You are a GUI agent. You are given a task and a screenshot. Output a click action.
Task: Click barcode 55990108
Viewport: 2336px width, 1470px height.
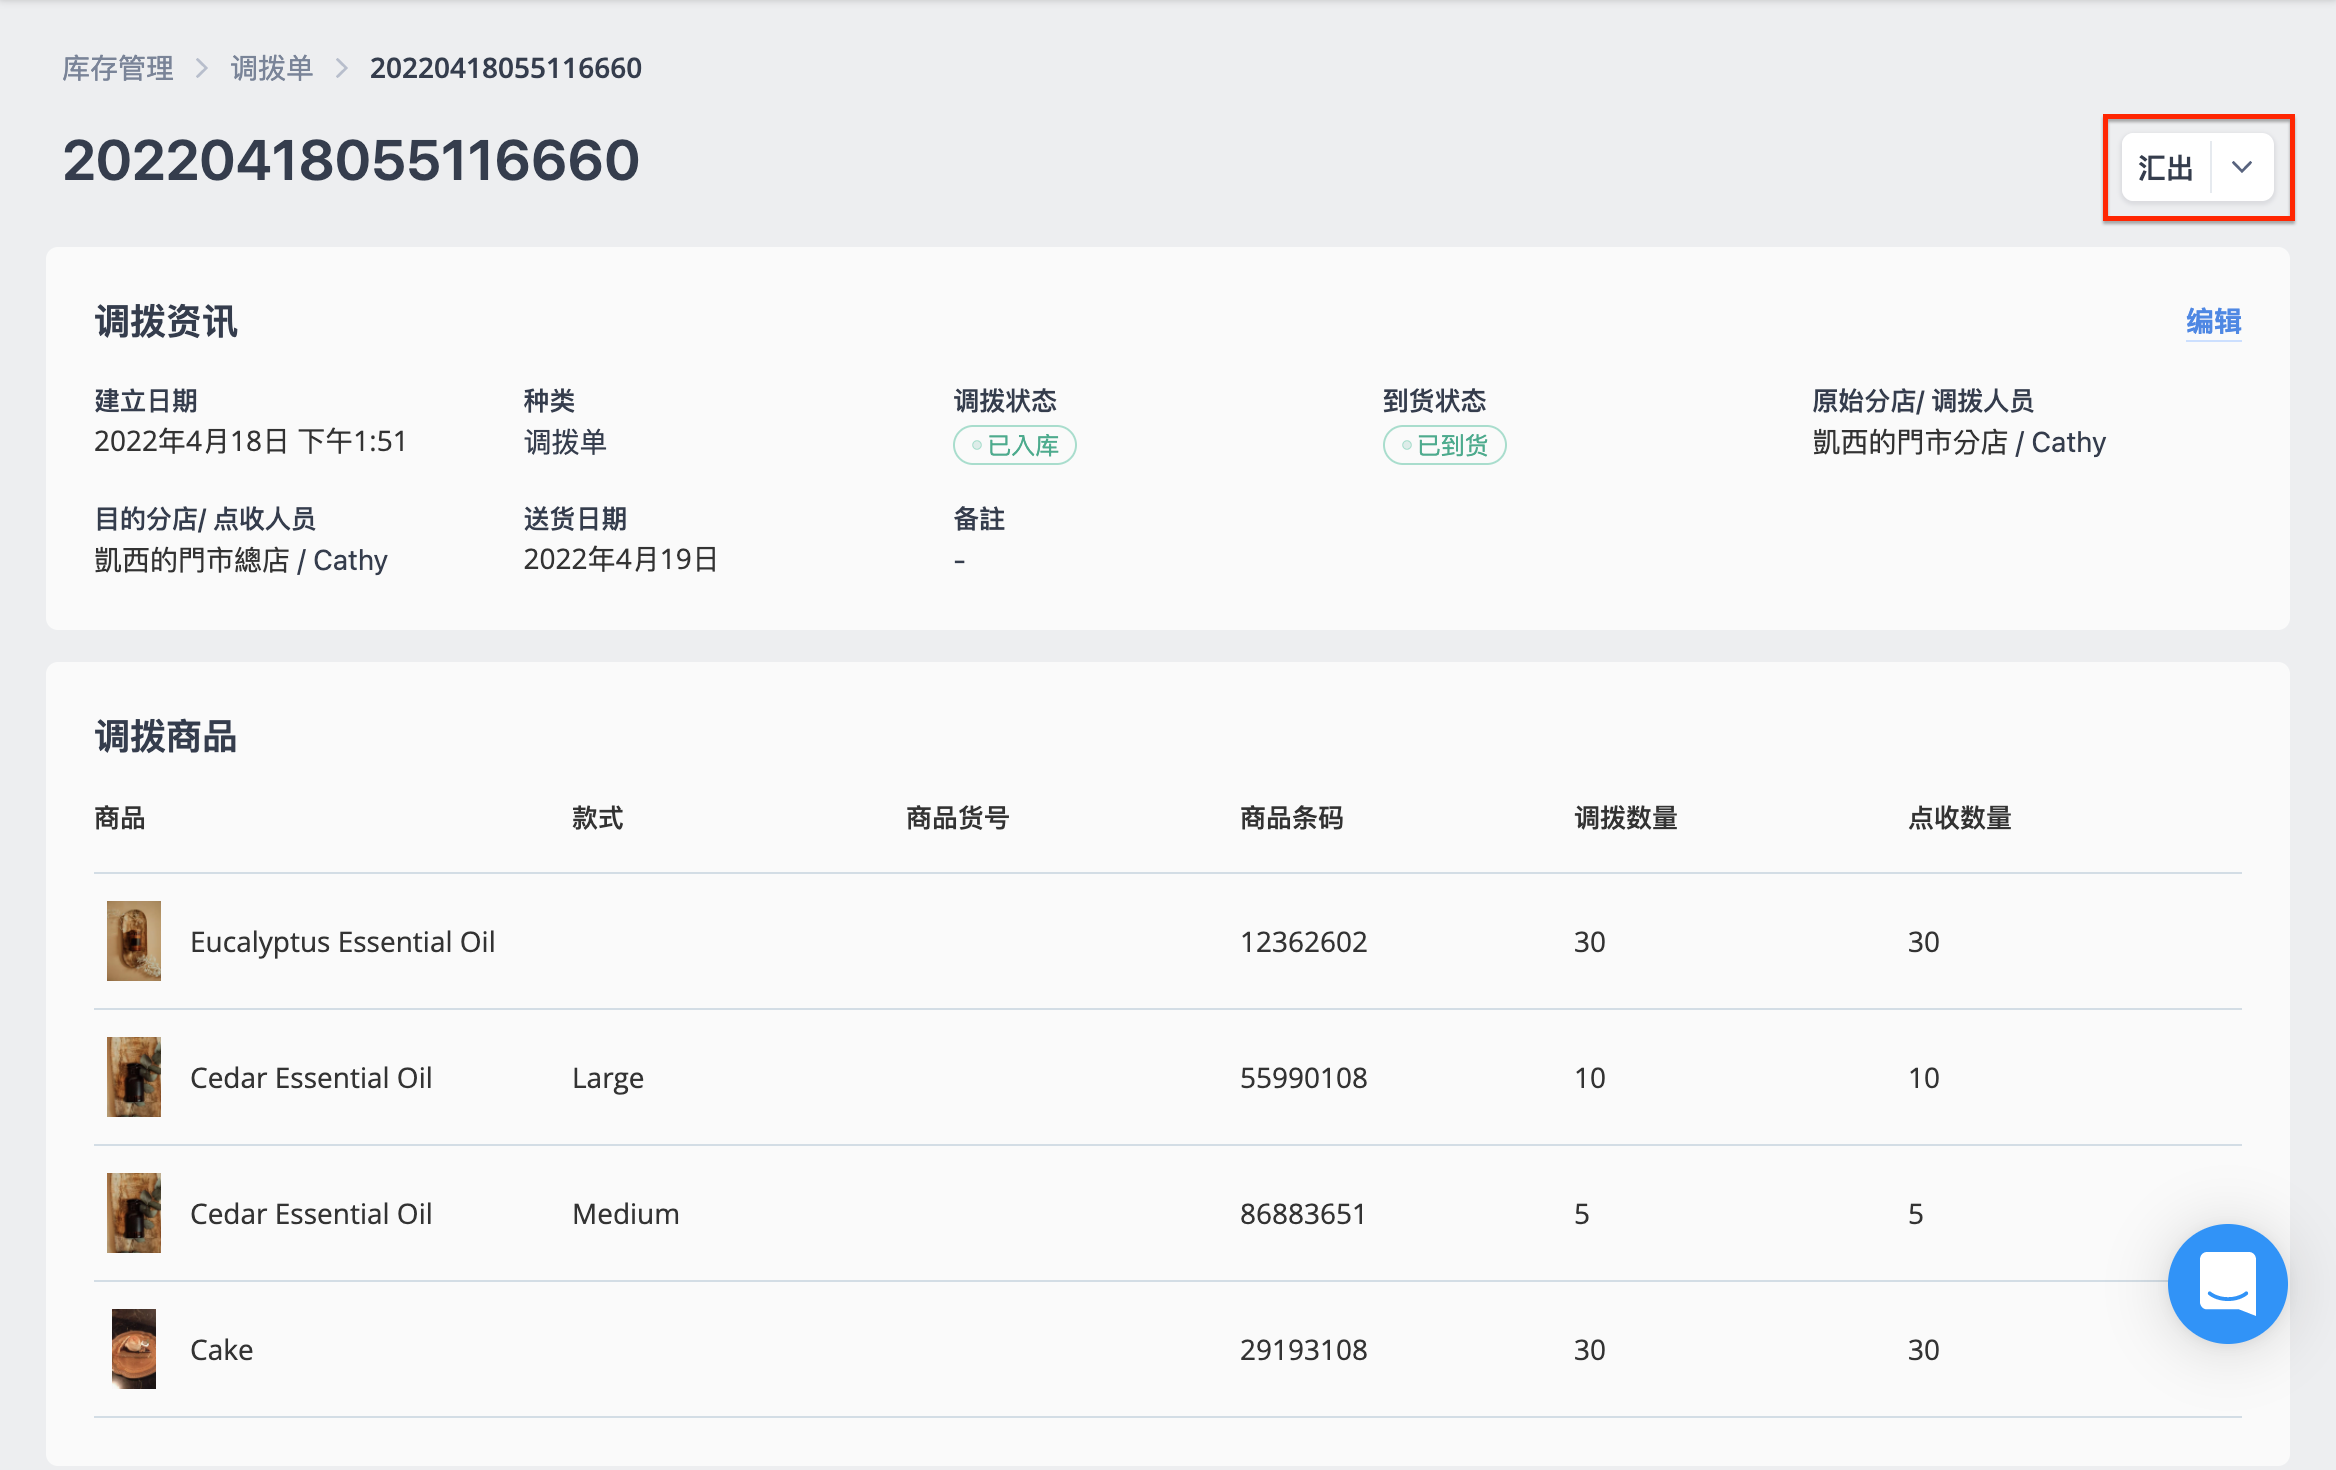coord(1303,1078)
